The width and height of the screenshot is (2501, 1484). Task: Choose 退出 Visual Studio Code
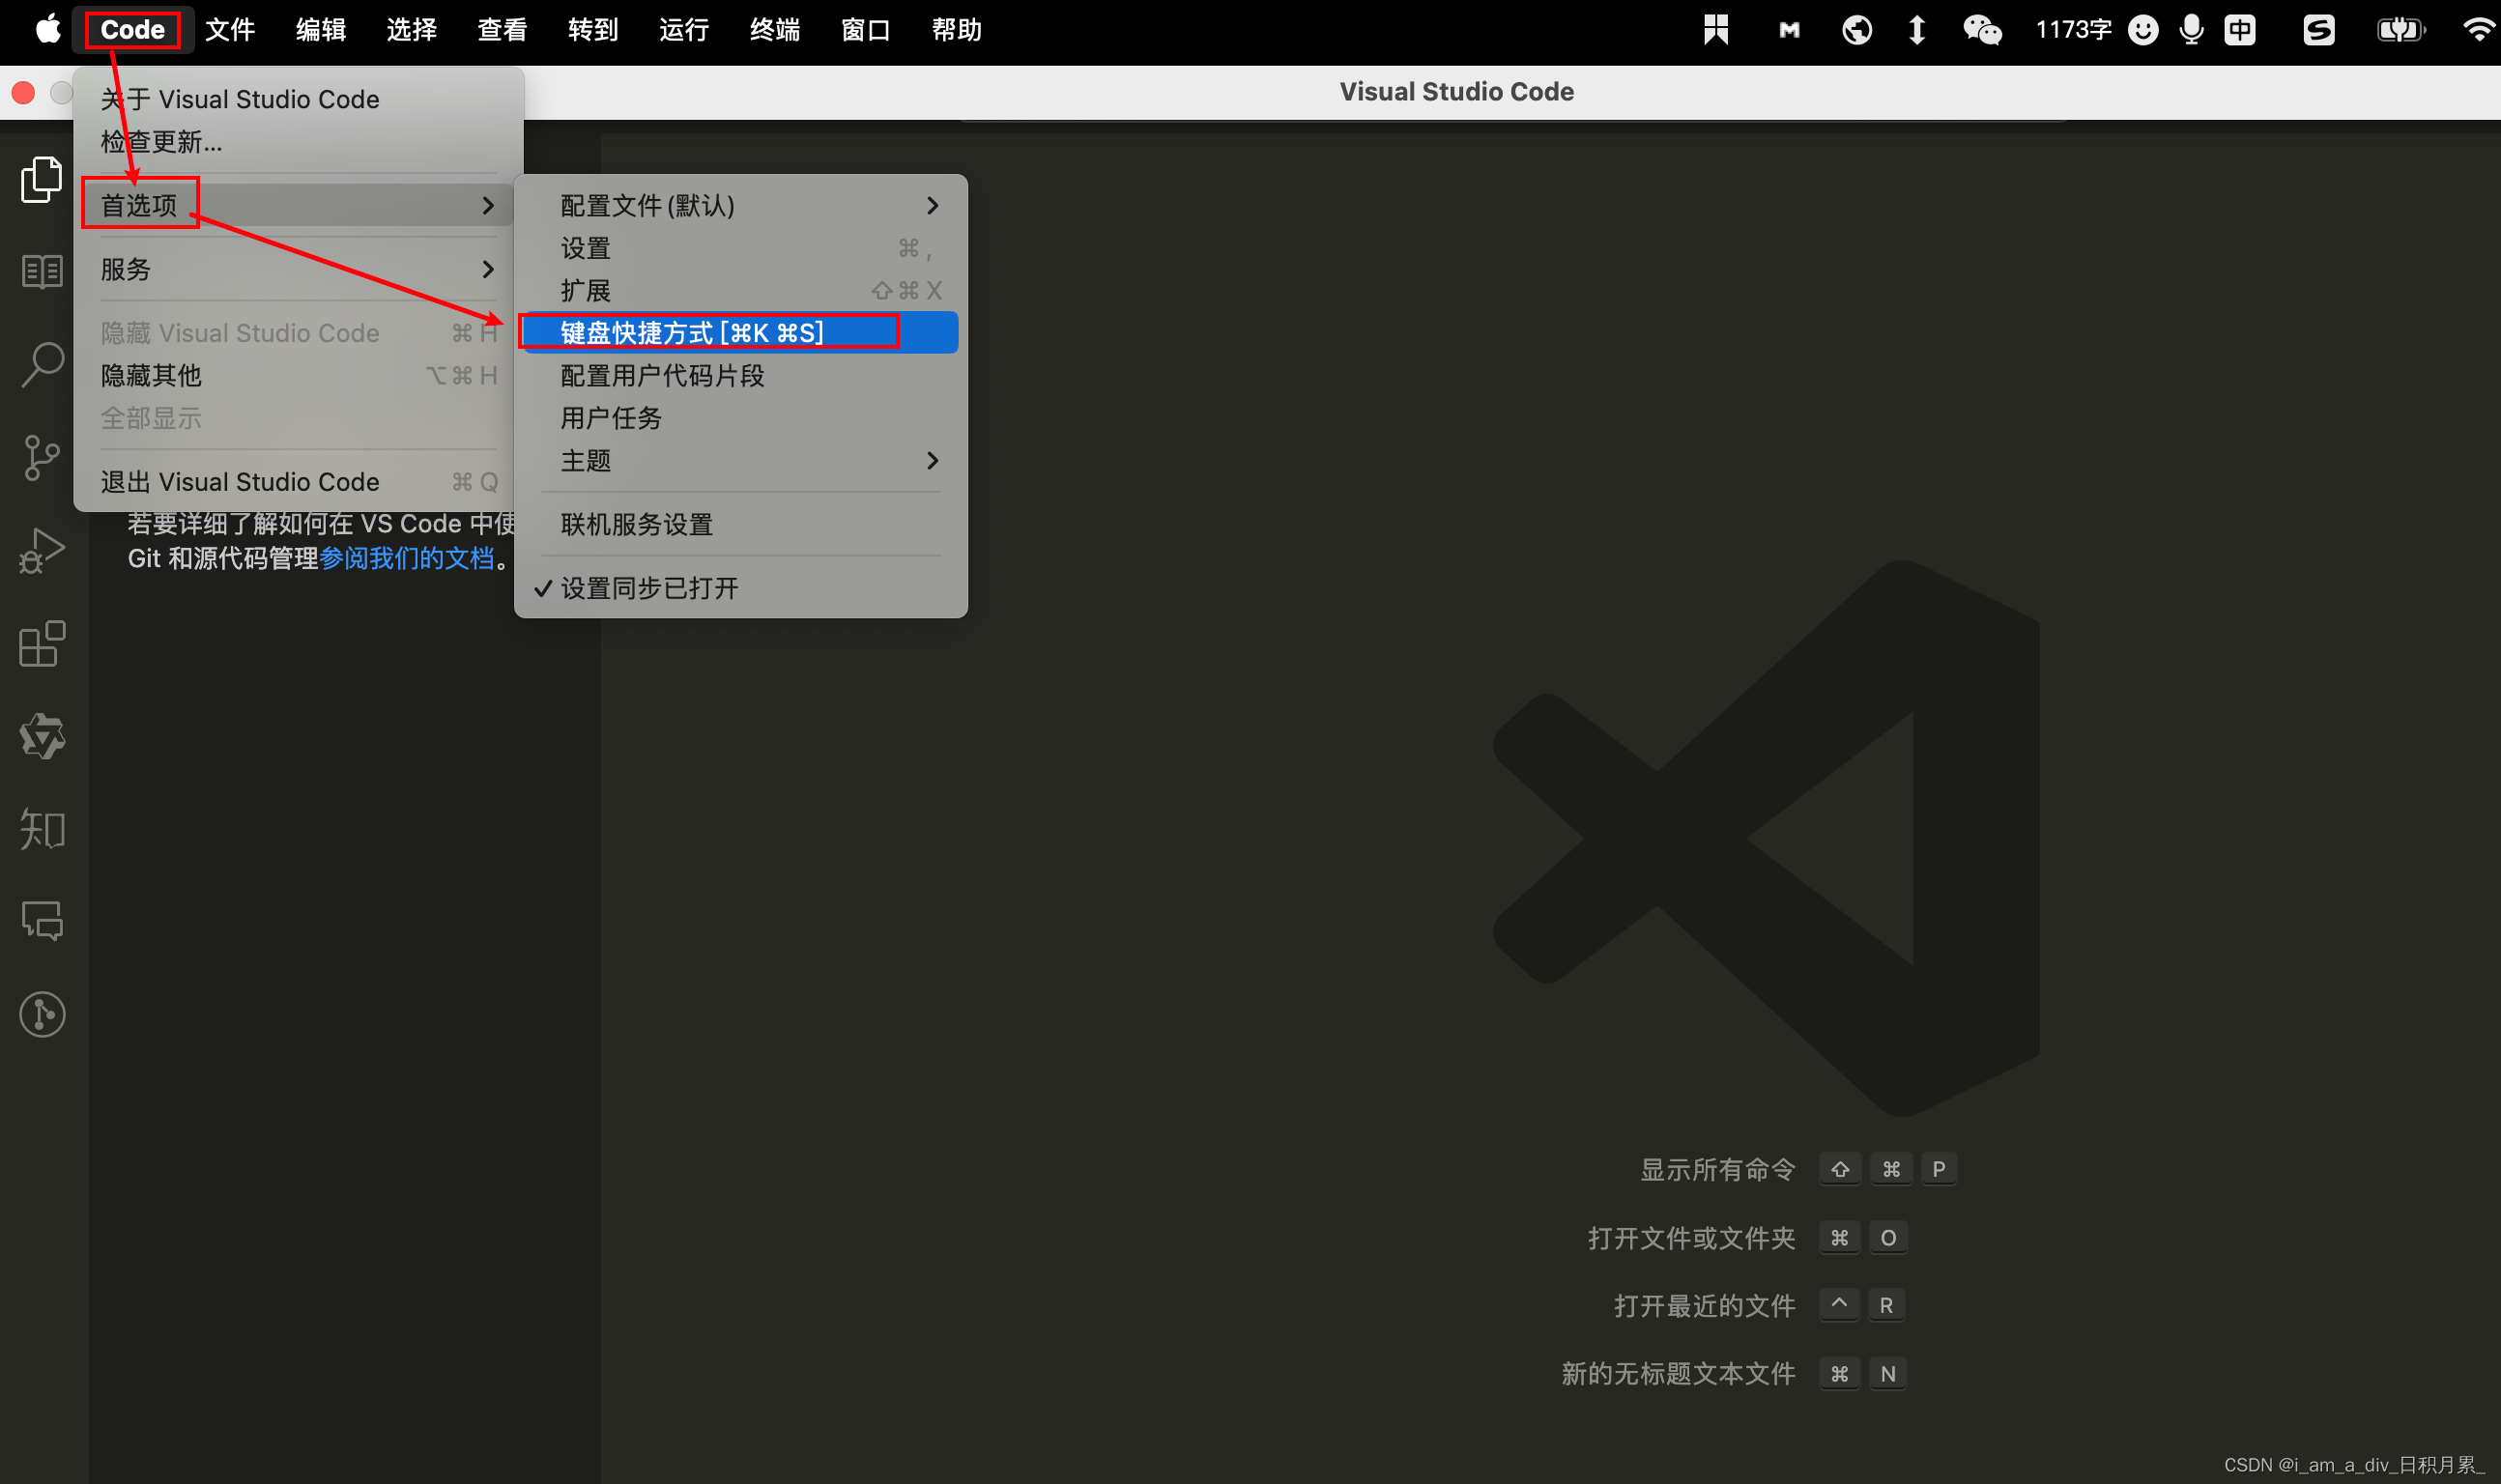(x=240, y=482)
